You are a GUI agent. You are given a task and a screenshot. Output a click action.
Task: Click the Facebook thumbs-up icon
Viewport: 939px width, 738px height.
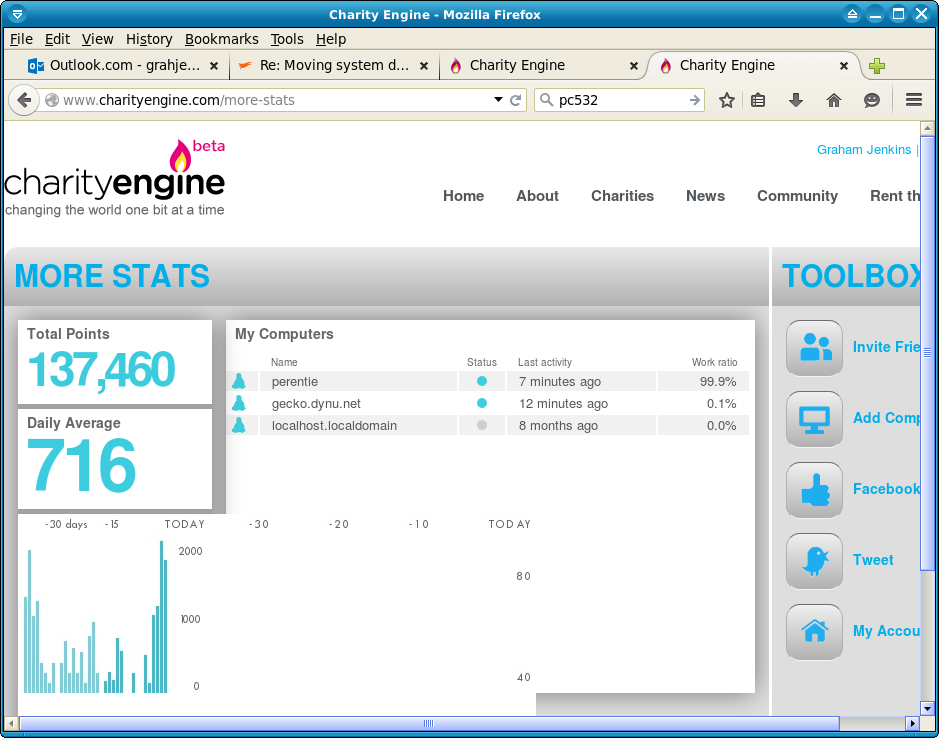point(814,489)
